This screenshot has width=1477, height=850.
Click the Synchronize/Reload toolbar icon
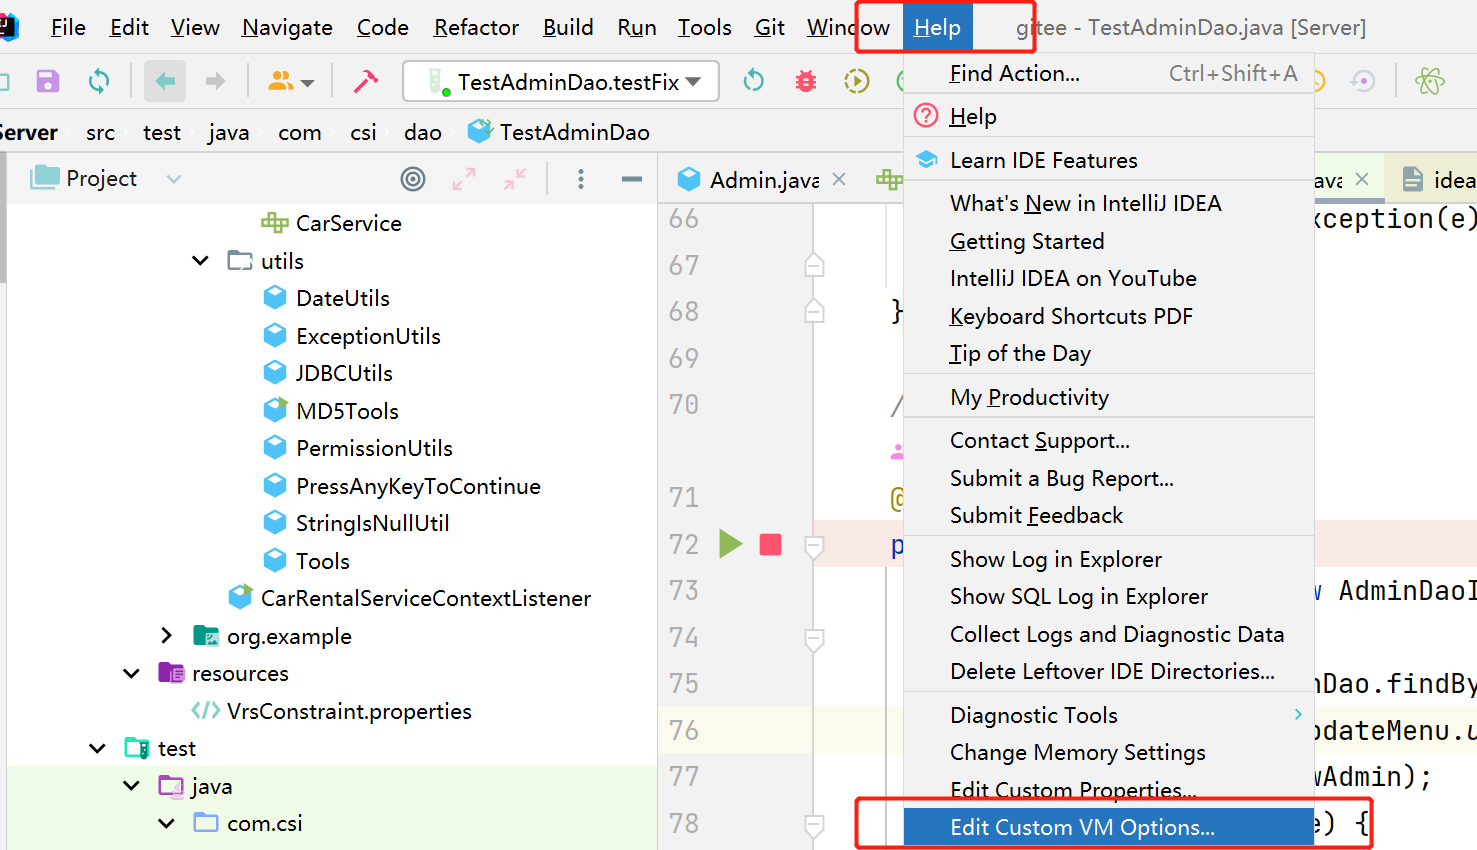click(99, 81)
